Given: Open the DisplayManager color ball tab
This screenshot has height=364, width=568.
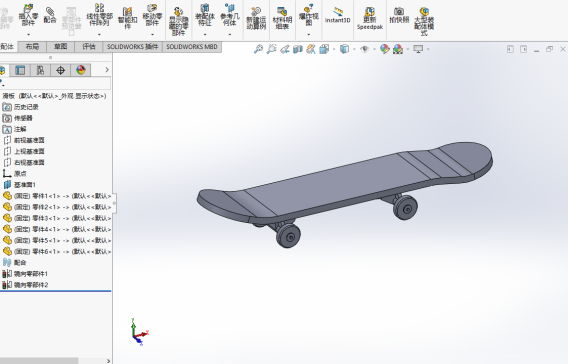Looking at the screenshot, I should [81, 70].
